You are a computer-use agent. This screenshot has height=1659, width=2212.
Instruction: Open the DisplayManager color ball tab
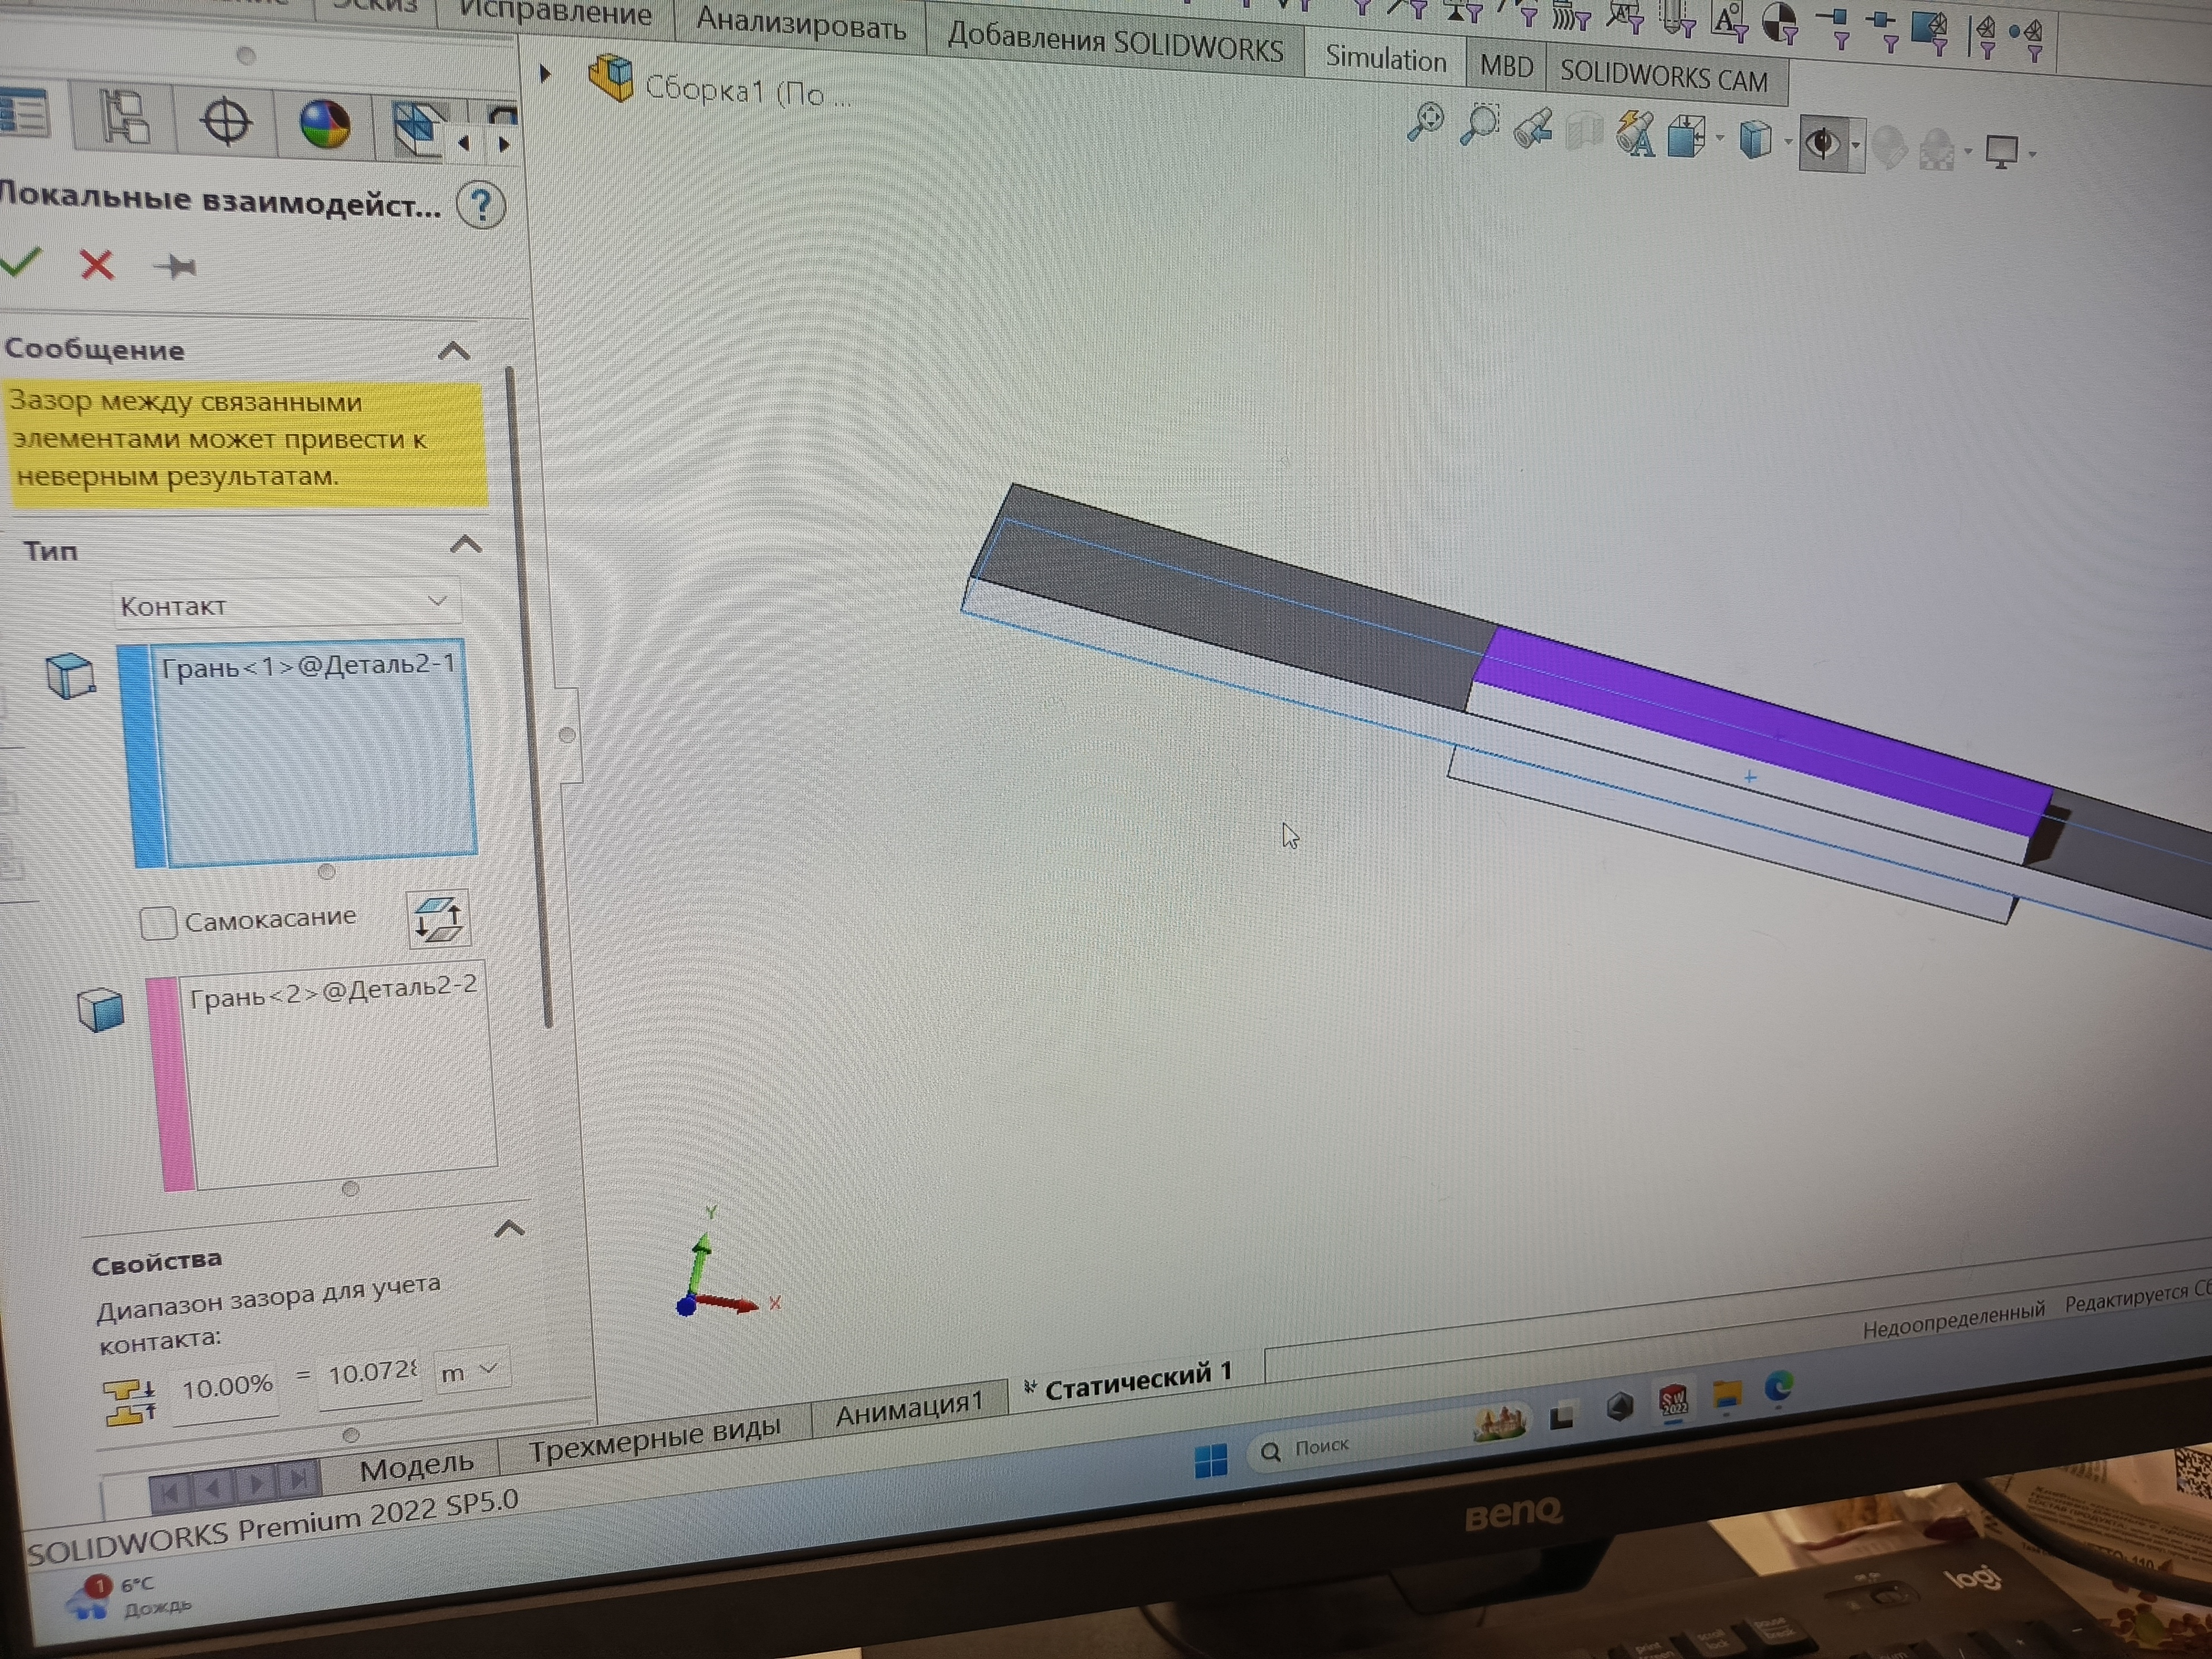click(325, 125)
